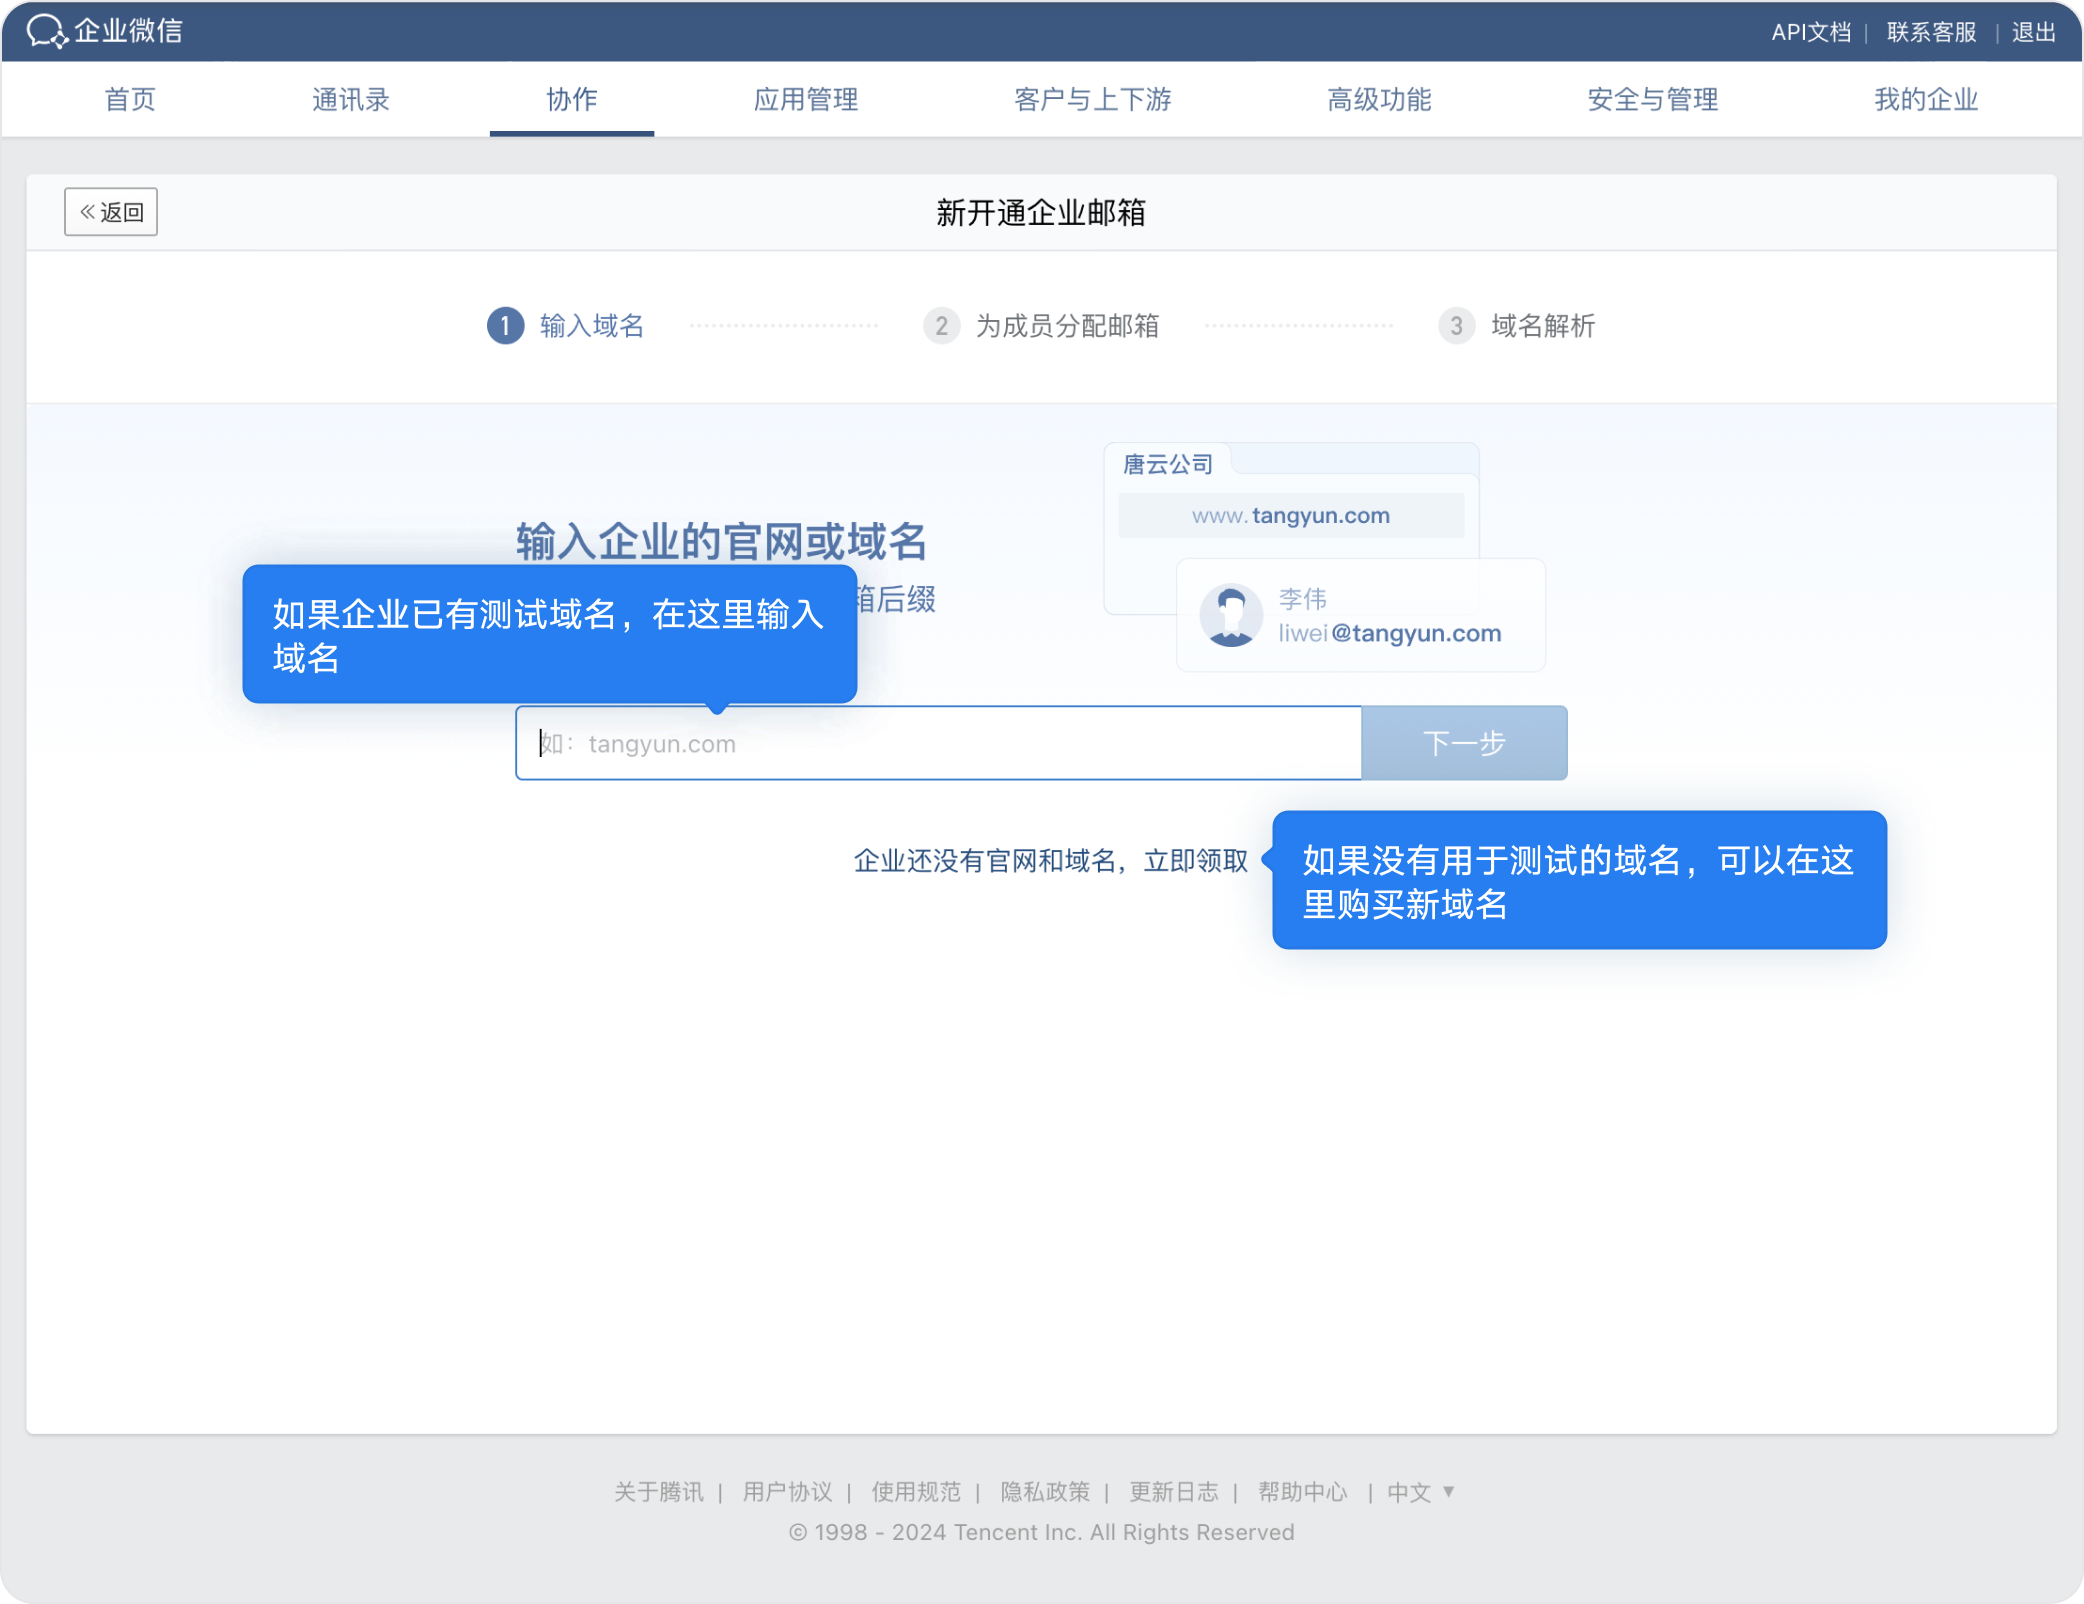Open the API文档 link
The height and width of the screenshot is (1604, 2084).
click(1810, 32)
